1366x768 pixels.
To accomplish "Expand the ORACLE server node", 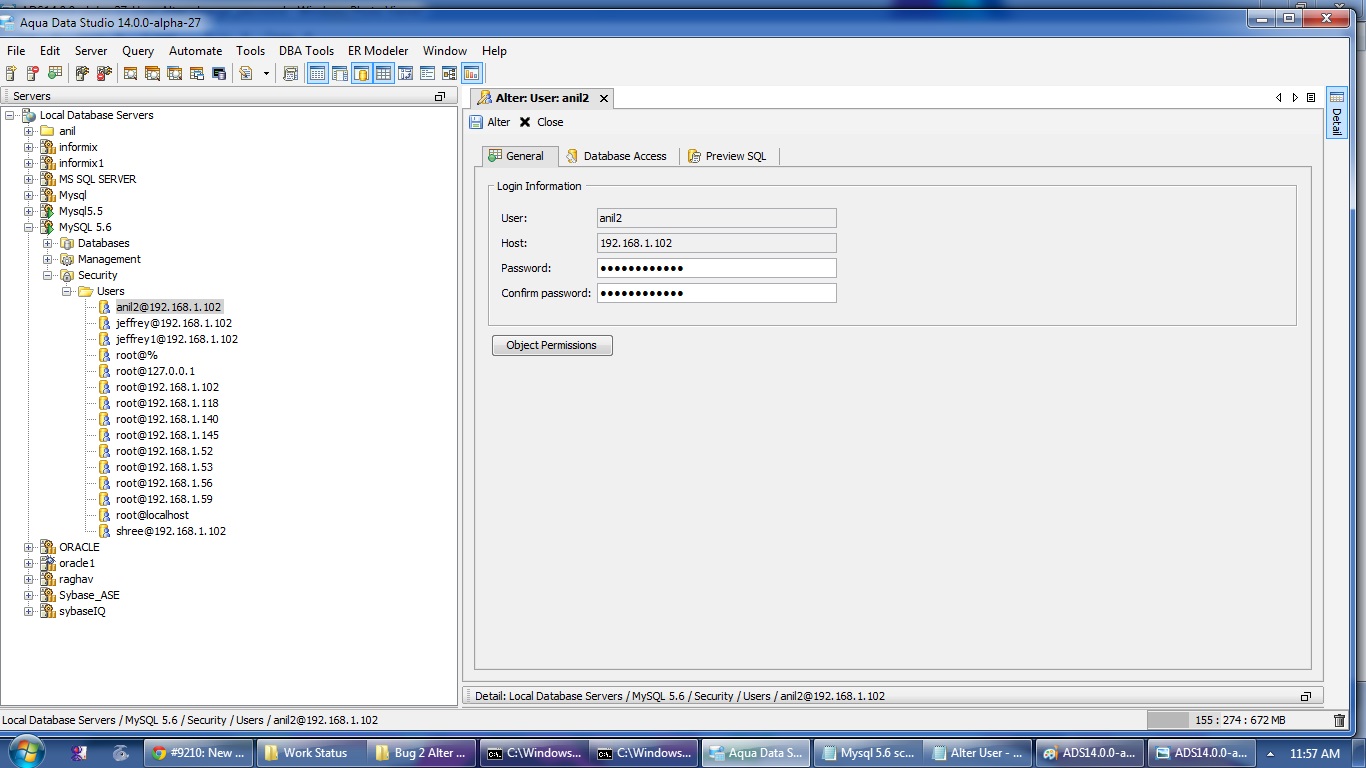I will (29, 547).
